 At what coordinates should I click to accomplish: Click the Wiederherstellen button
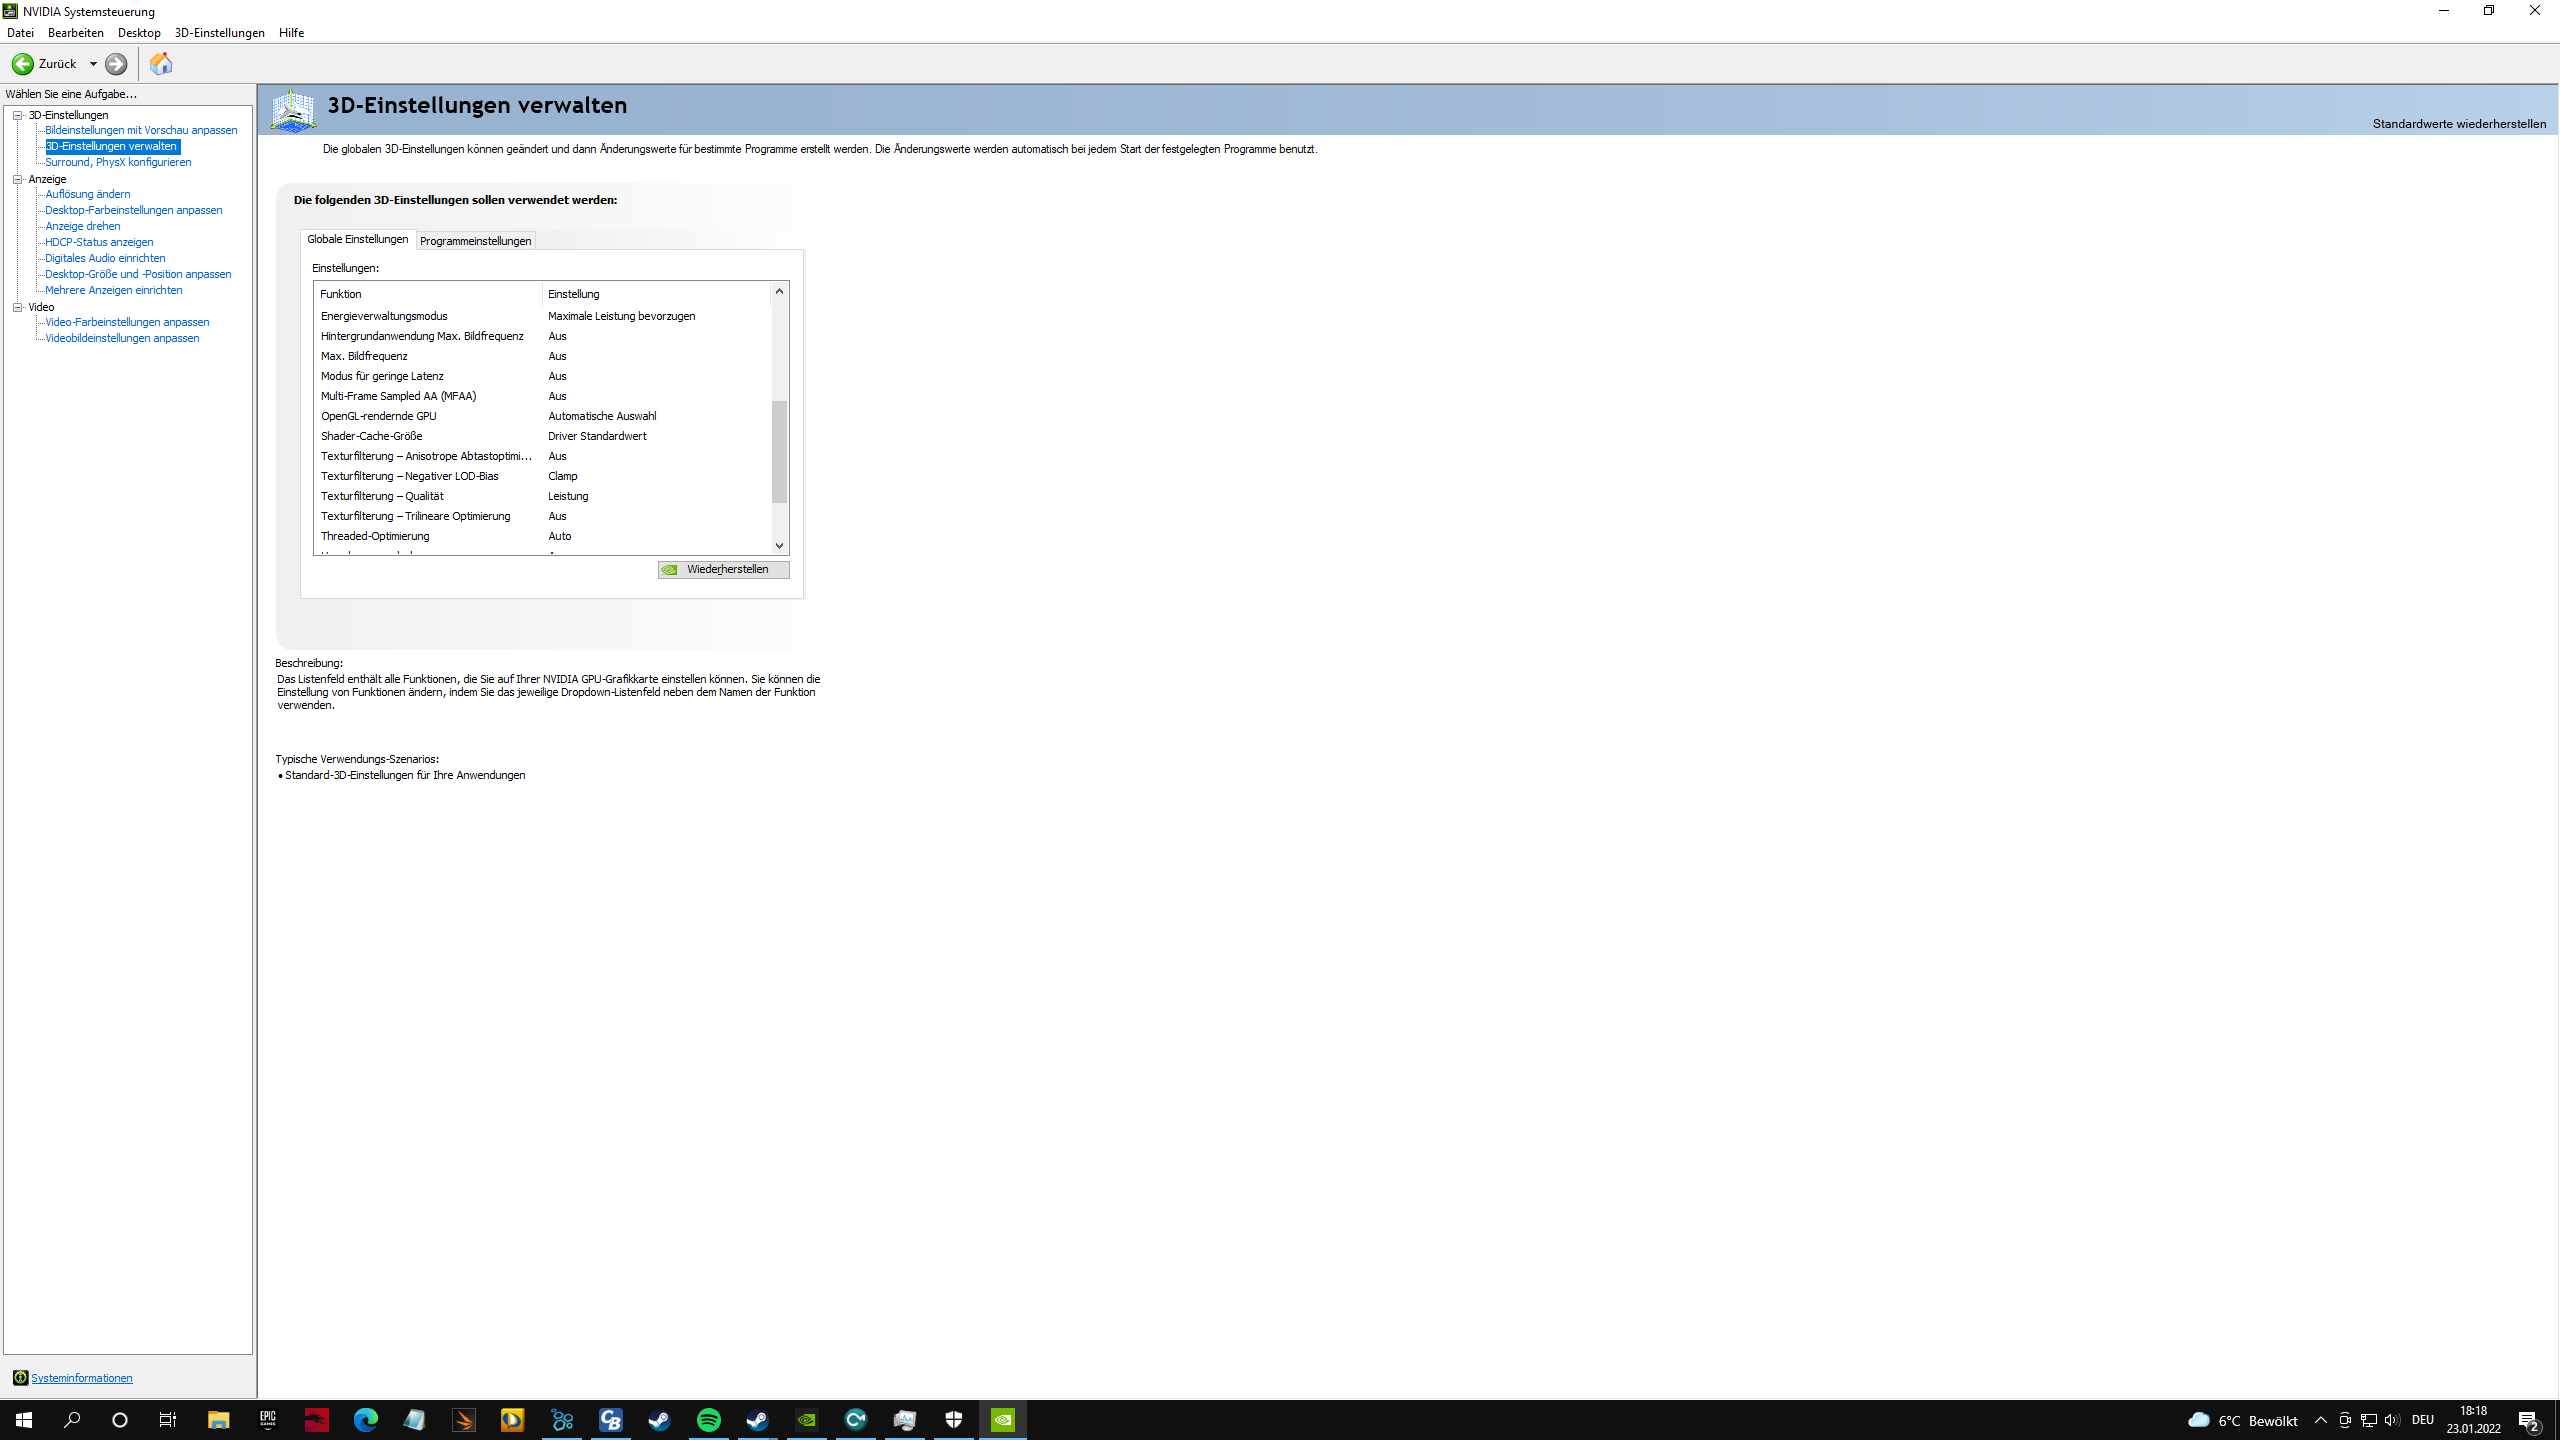point(724,569)
